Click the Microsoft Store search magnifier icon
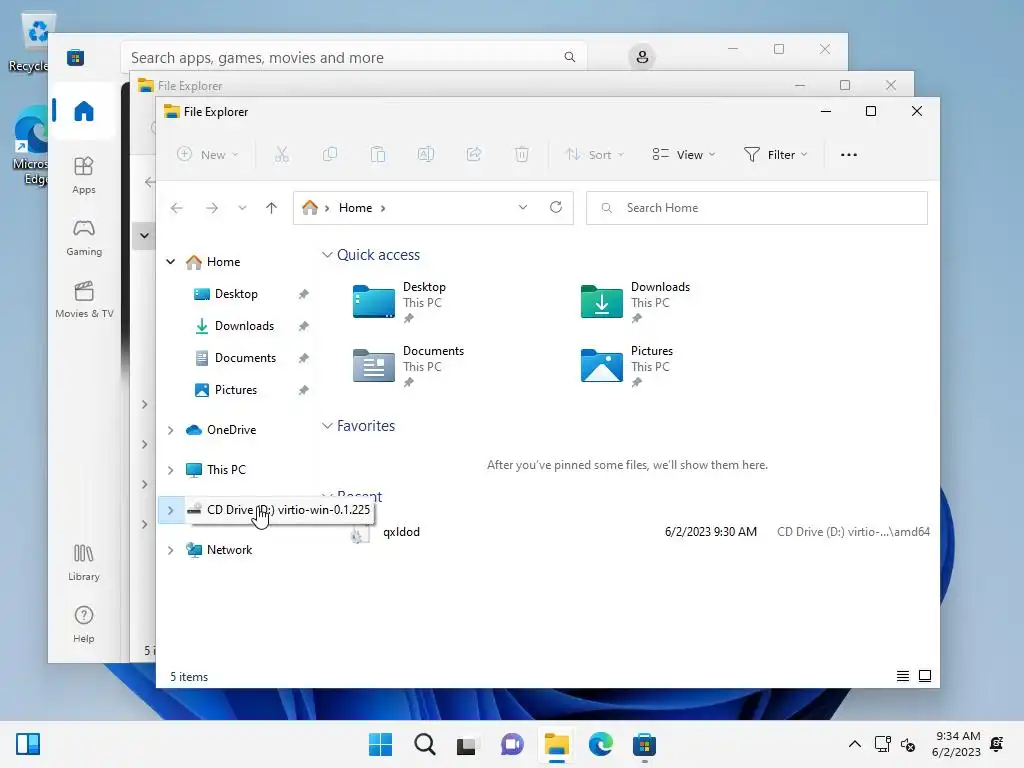Screen dimensions: 1024x768 point(569,57)
